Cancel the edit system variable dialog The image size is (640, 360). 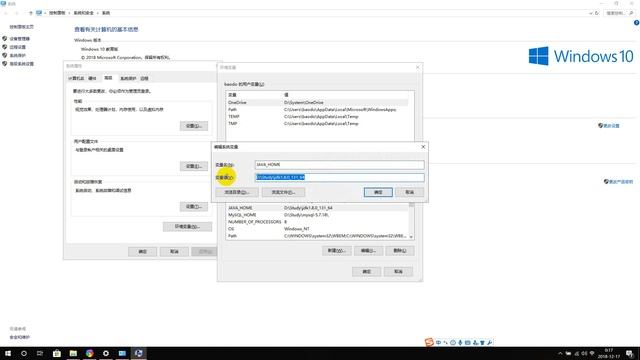[409, 192]
